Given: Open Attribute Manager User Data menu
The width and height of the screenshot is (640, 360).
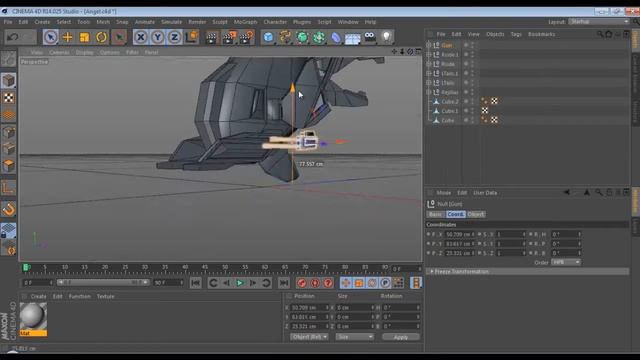Looking at the screenshot, I should click(x=485, y=193).
